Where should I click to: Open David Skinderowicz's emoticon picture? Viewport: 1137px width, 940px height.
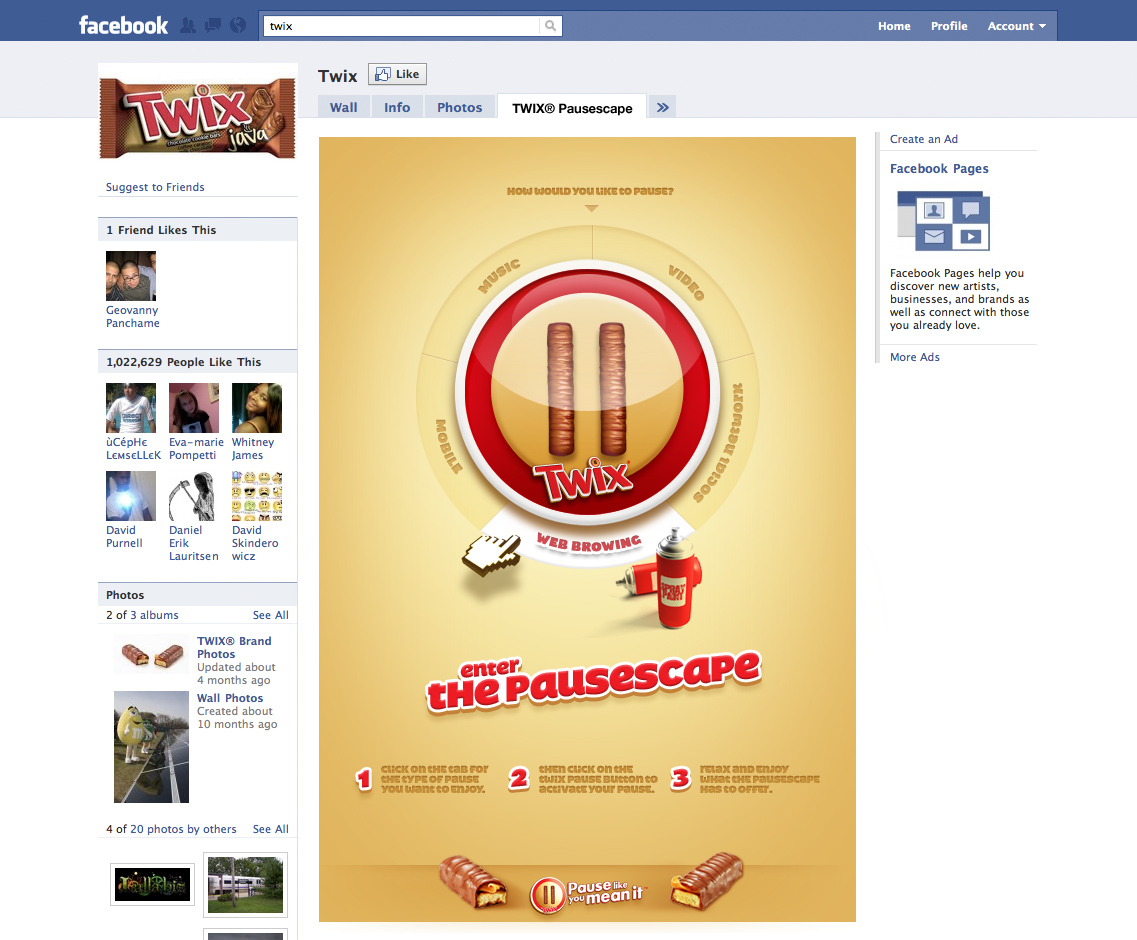pos(257,496)
